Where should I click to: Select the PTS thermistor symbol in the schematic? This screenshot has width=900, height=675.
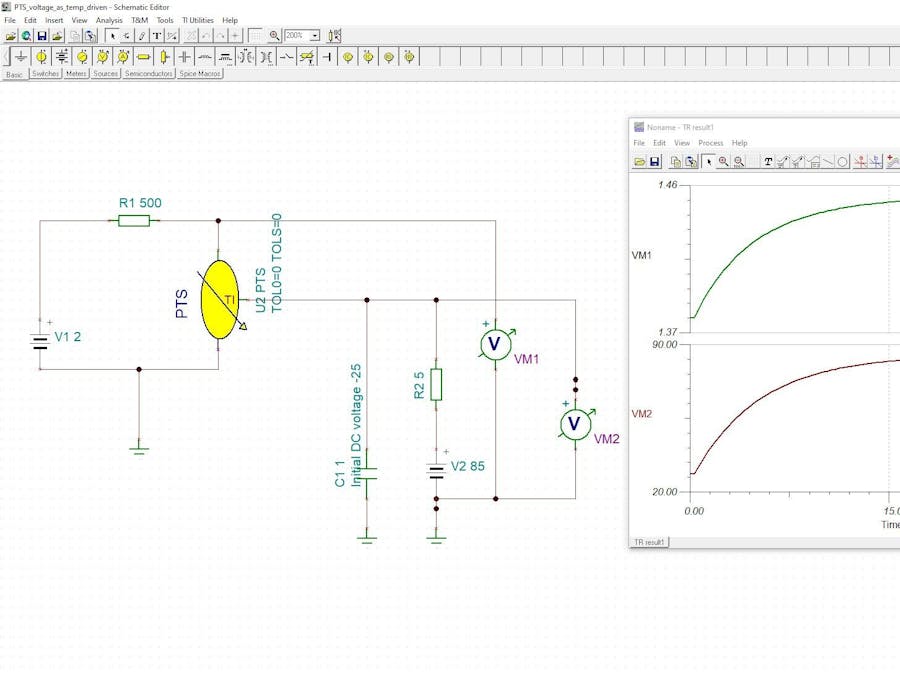(220, 300)
